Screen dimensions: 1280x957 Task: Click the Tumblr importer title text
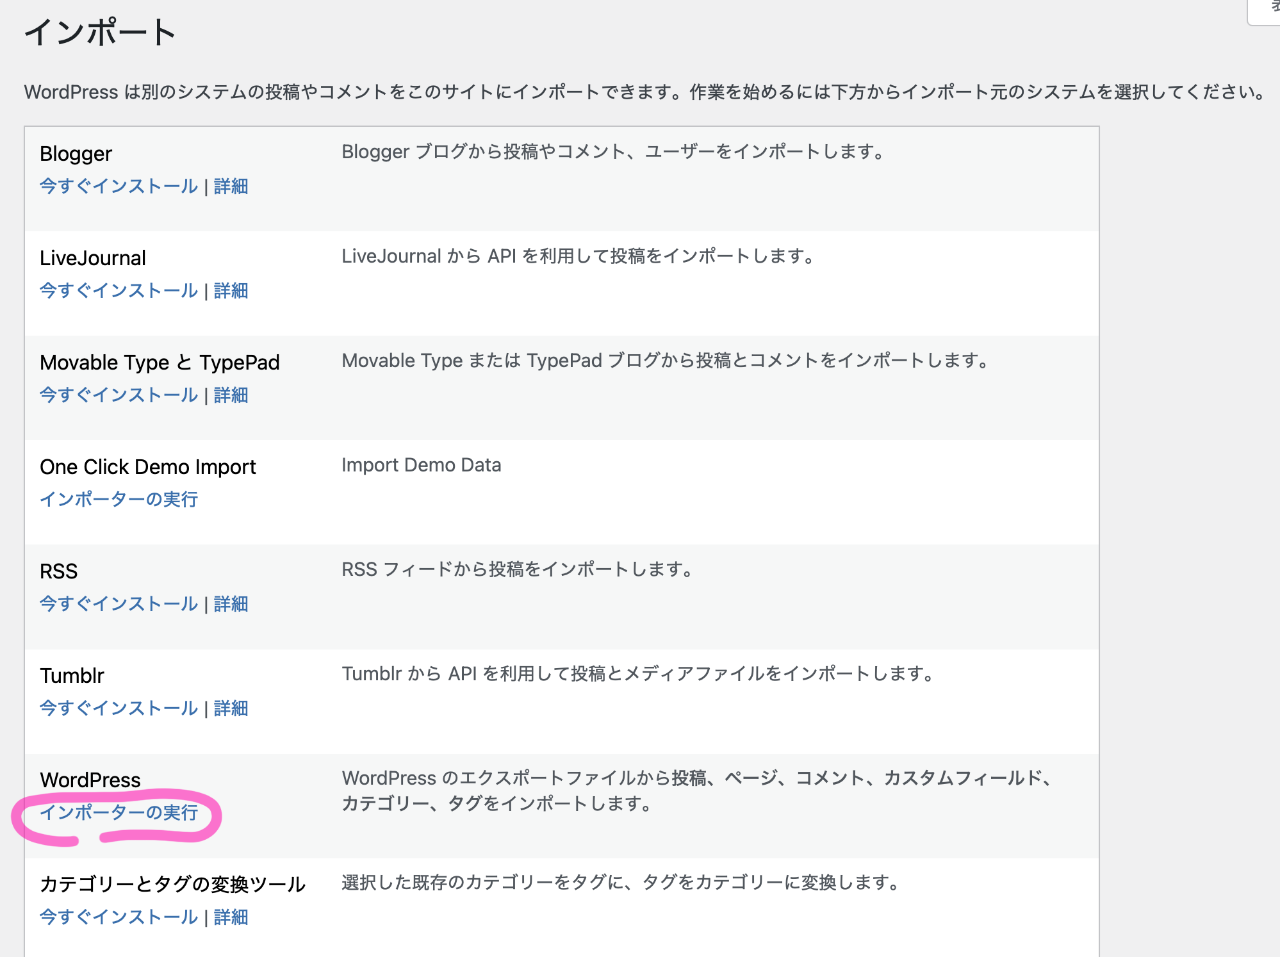(x=72, y=676)
